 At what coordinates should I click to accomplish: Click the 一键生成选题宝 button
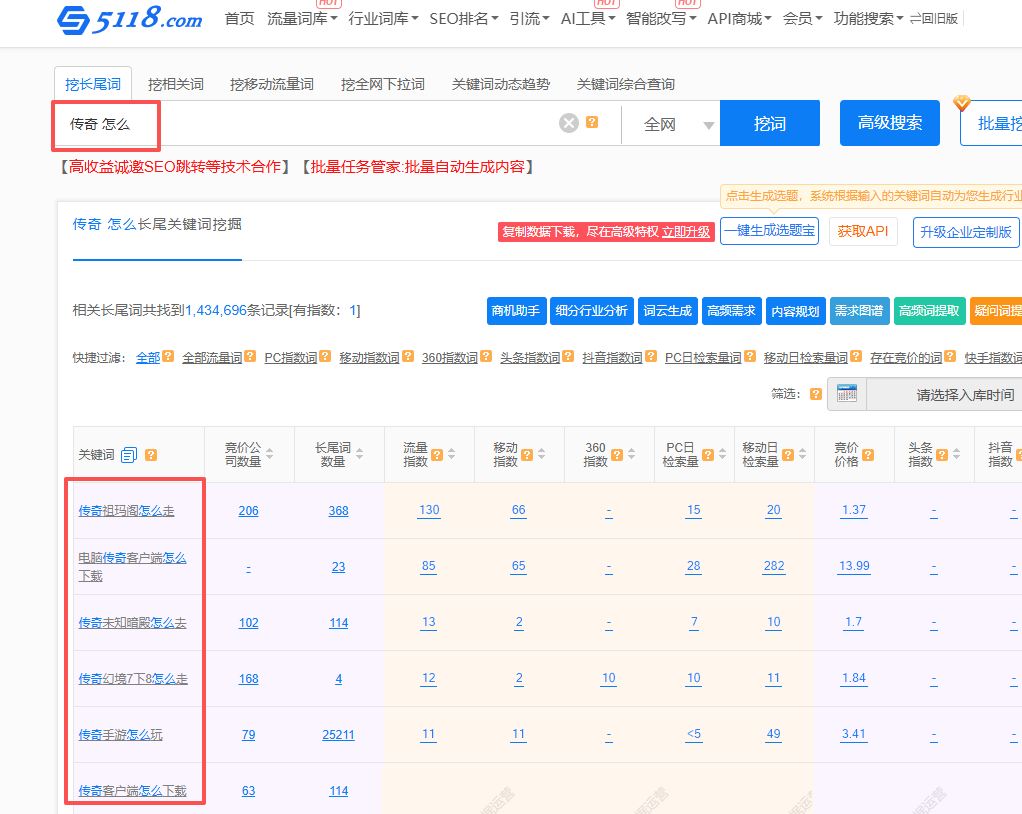point(769,231)
